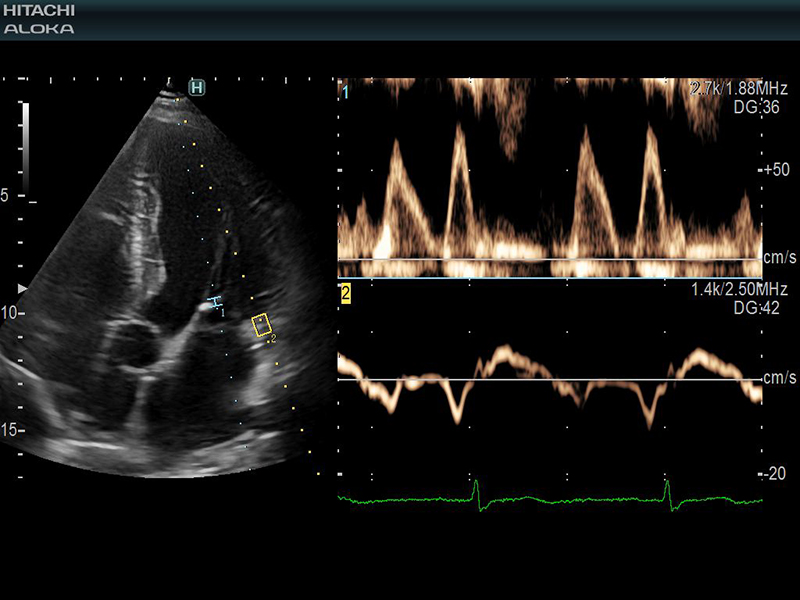This screenshot has height=600, width=800.
Task: Click the 1.4k/2.50MHz frequency readout
Action: [726, 290]
